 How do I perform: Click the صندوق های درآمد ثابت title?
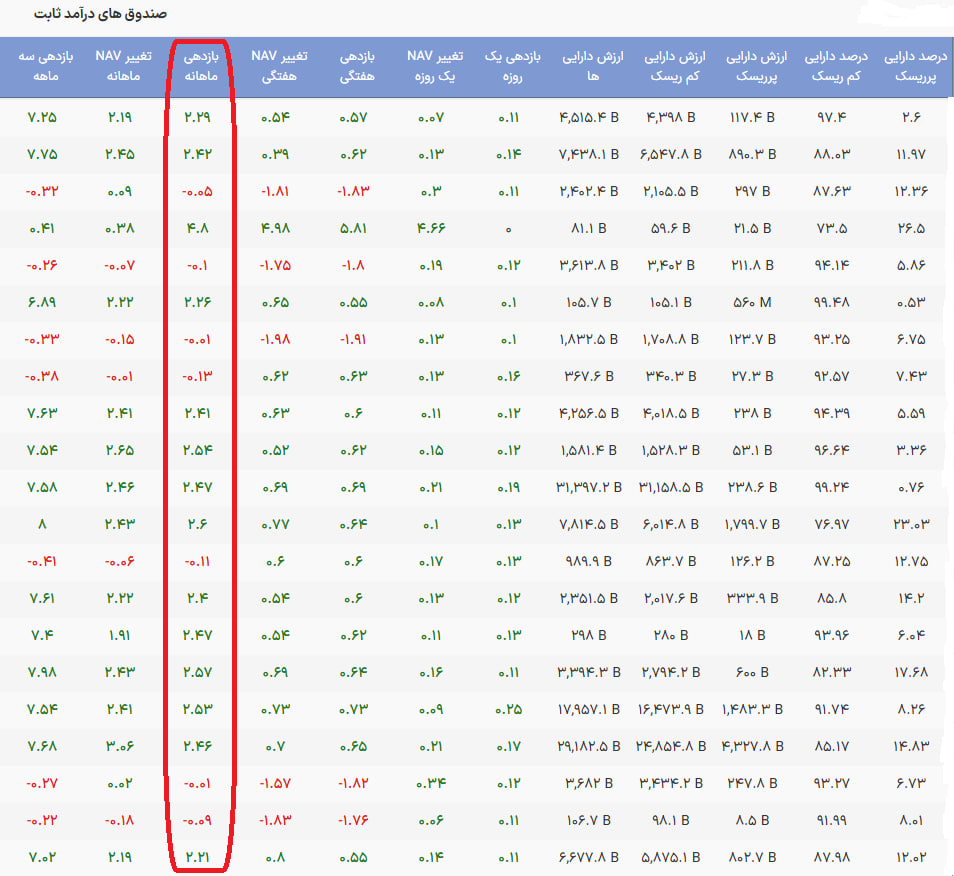click(x=100, y=16)
